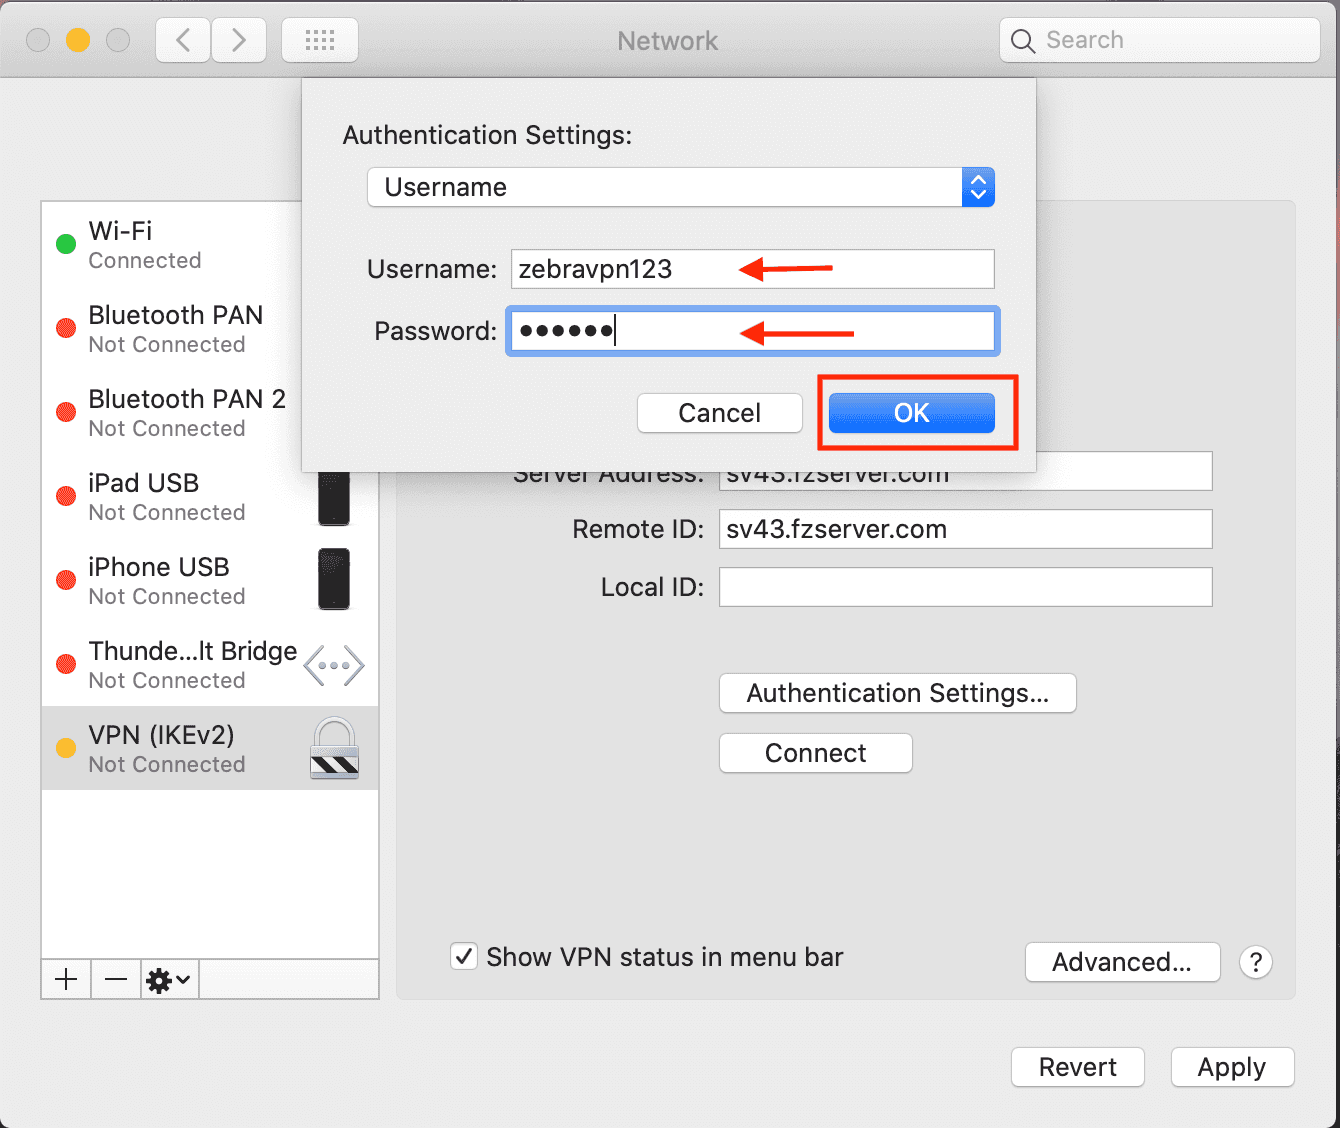Open the Authentication Settings type dropdown
Viewport: 1340px width, 1128px height.
(x=680, y=187)
